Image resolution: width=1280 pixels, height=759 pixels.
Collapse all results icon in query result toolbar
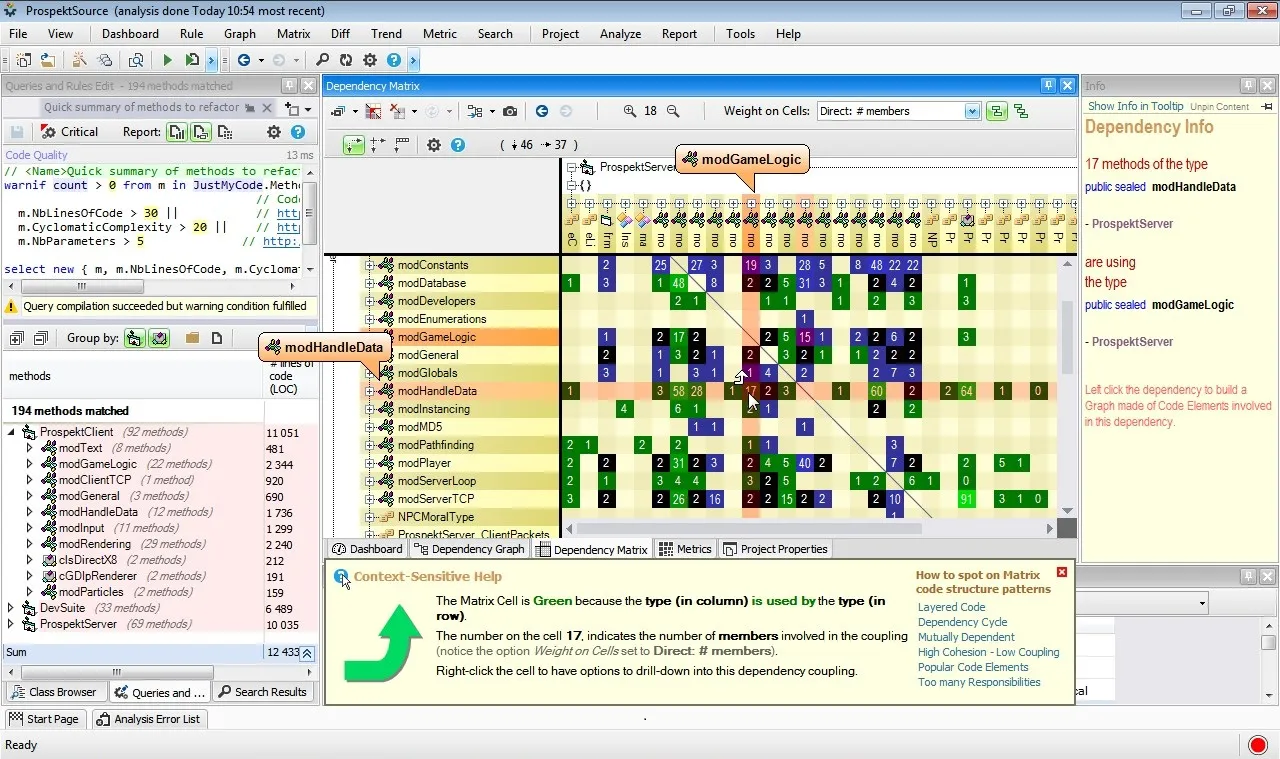pyautogui.click(x=40, y=339)
